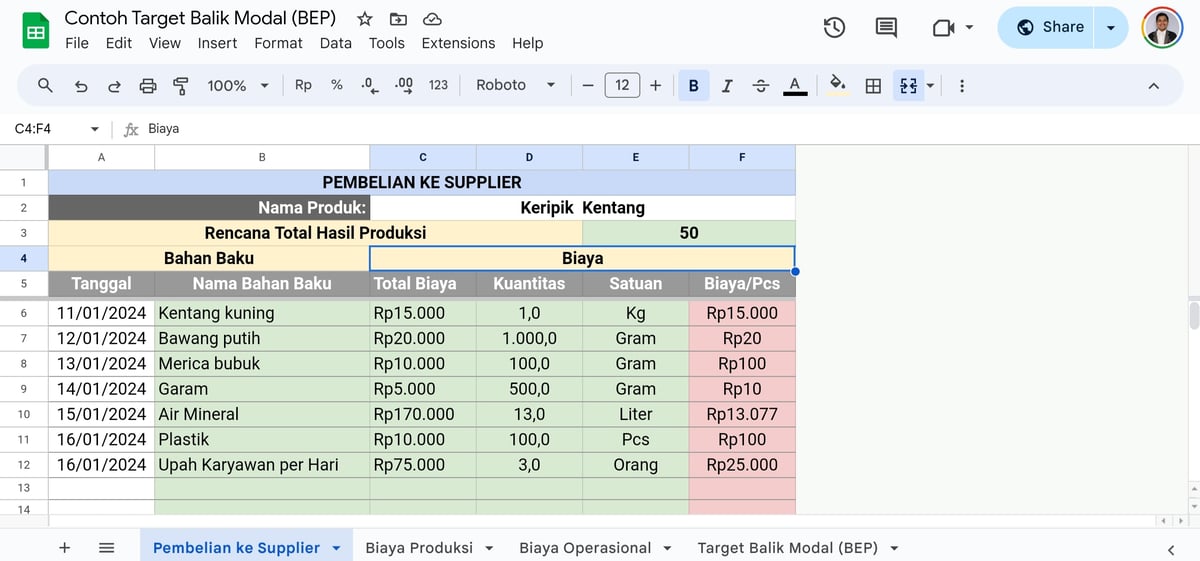Toggle strikethrough formatting

[x=760, y=86]
